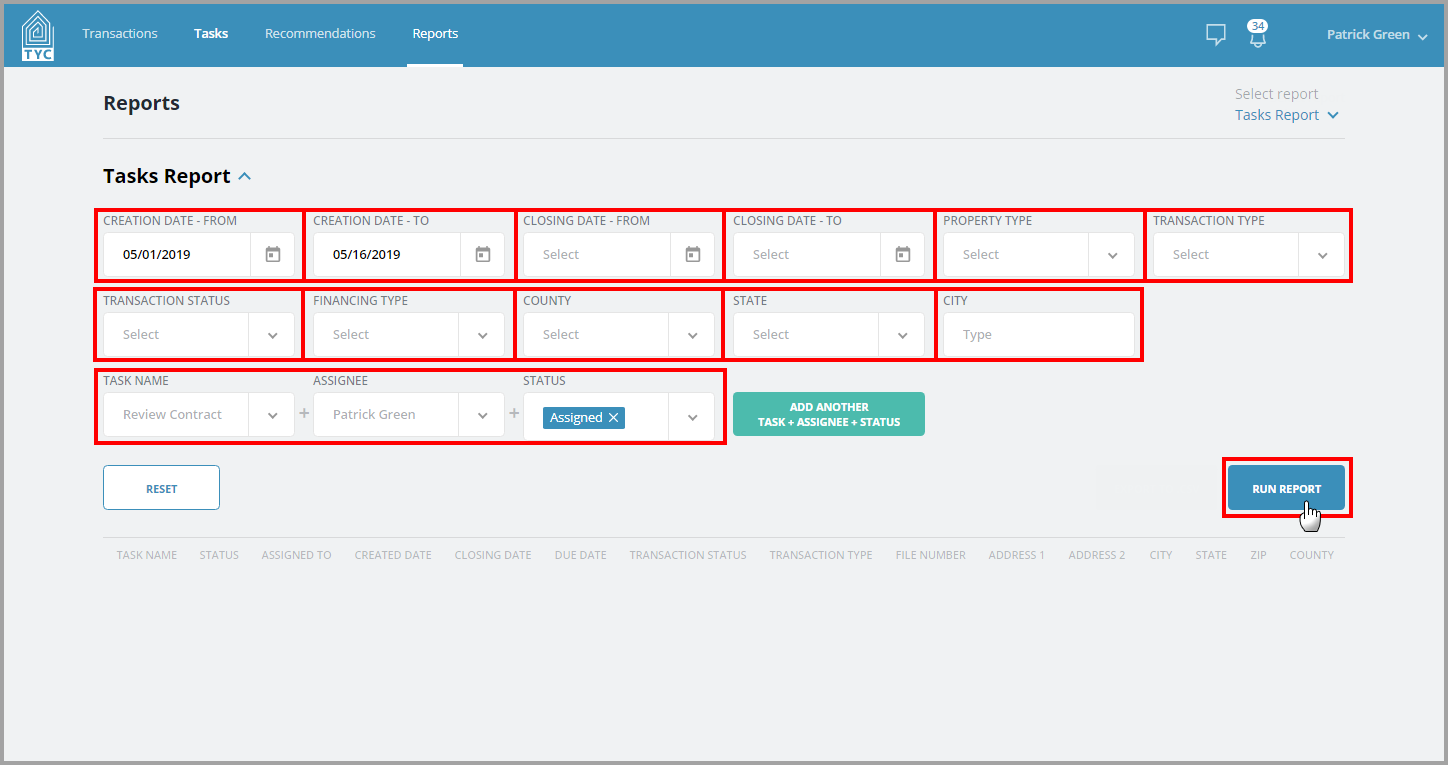This screenshot has width=1448, height=765.
Task: Open the Financing Type dropdown
Action: 482,334
